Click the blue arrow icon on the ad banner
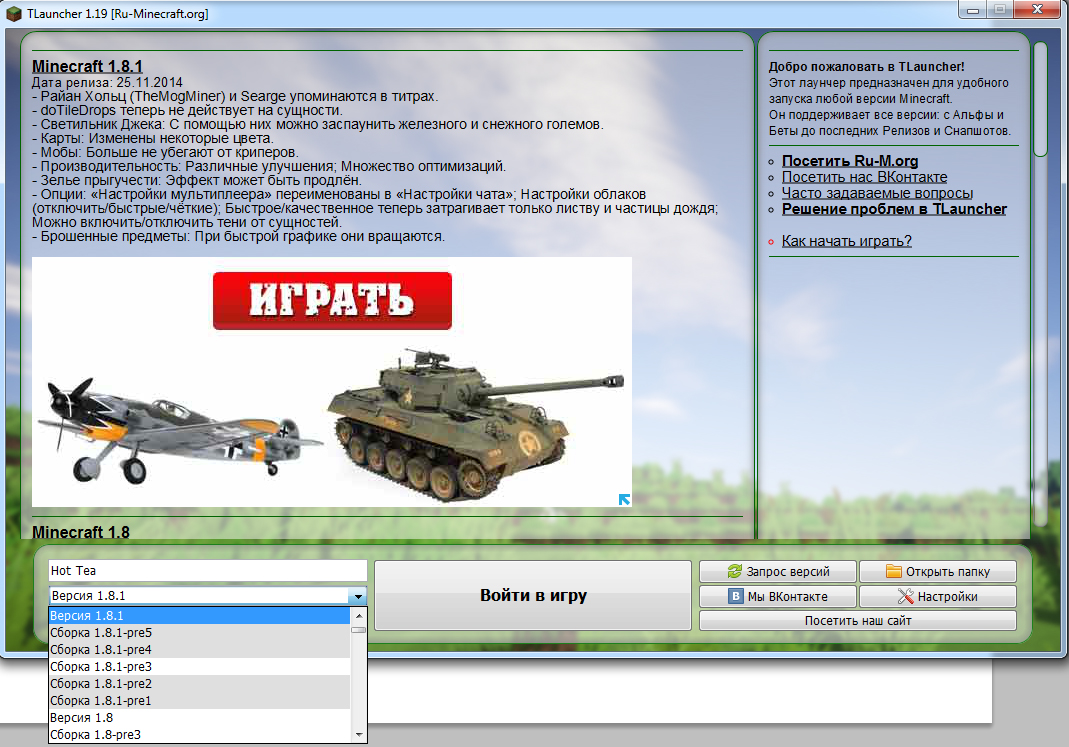 (624, 500)
